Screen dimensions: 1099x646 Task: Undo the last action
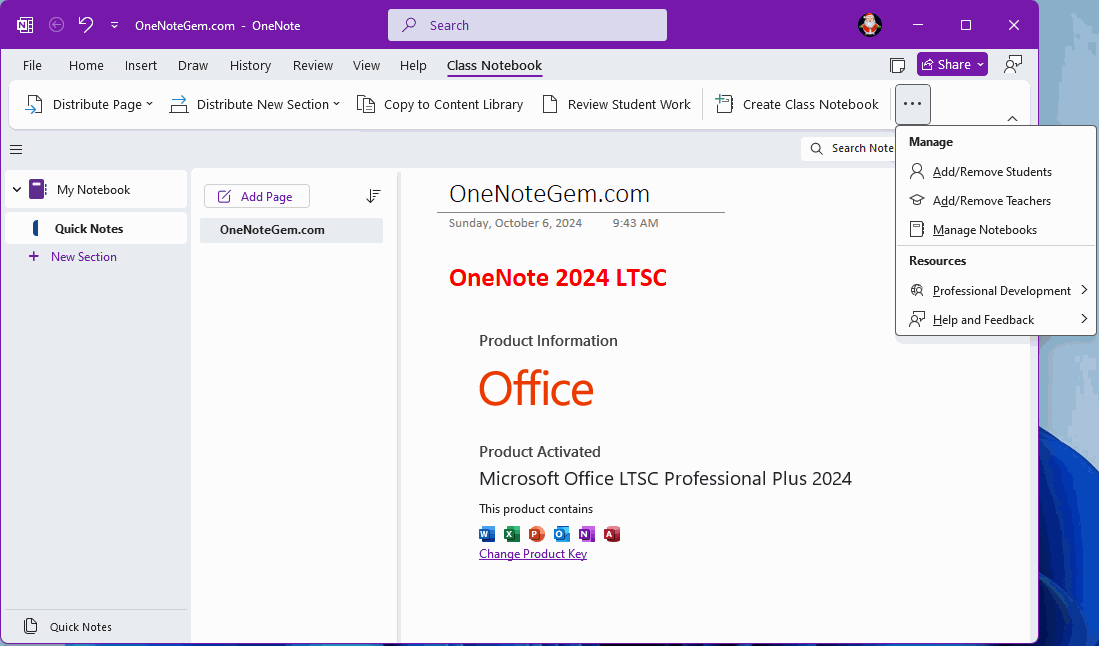click(86, 25)
